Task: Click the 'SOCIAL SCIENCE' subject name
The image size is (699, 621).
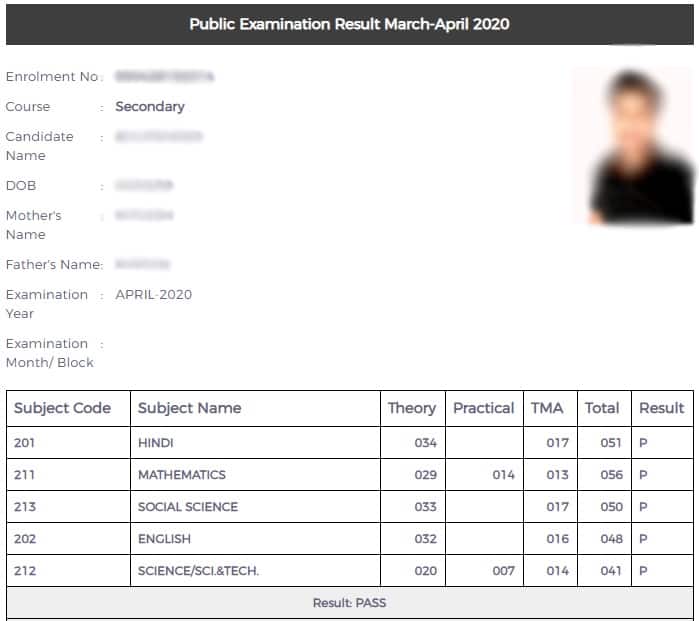Action: (188, 507)
